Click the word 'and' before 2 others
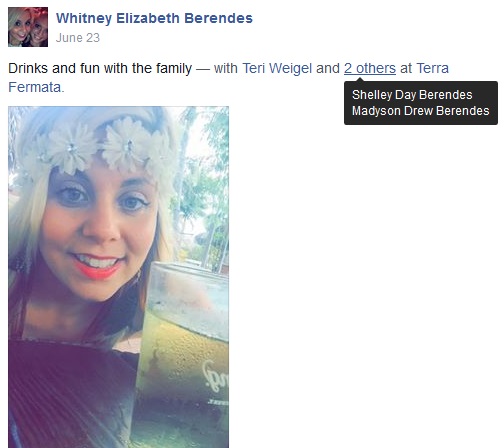Screen dimensions: 504x448 [x=328, y=68]
